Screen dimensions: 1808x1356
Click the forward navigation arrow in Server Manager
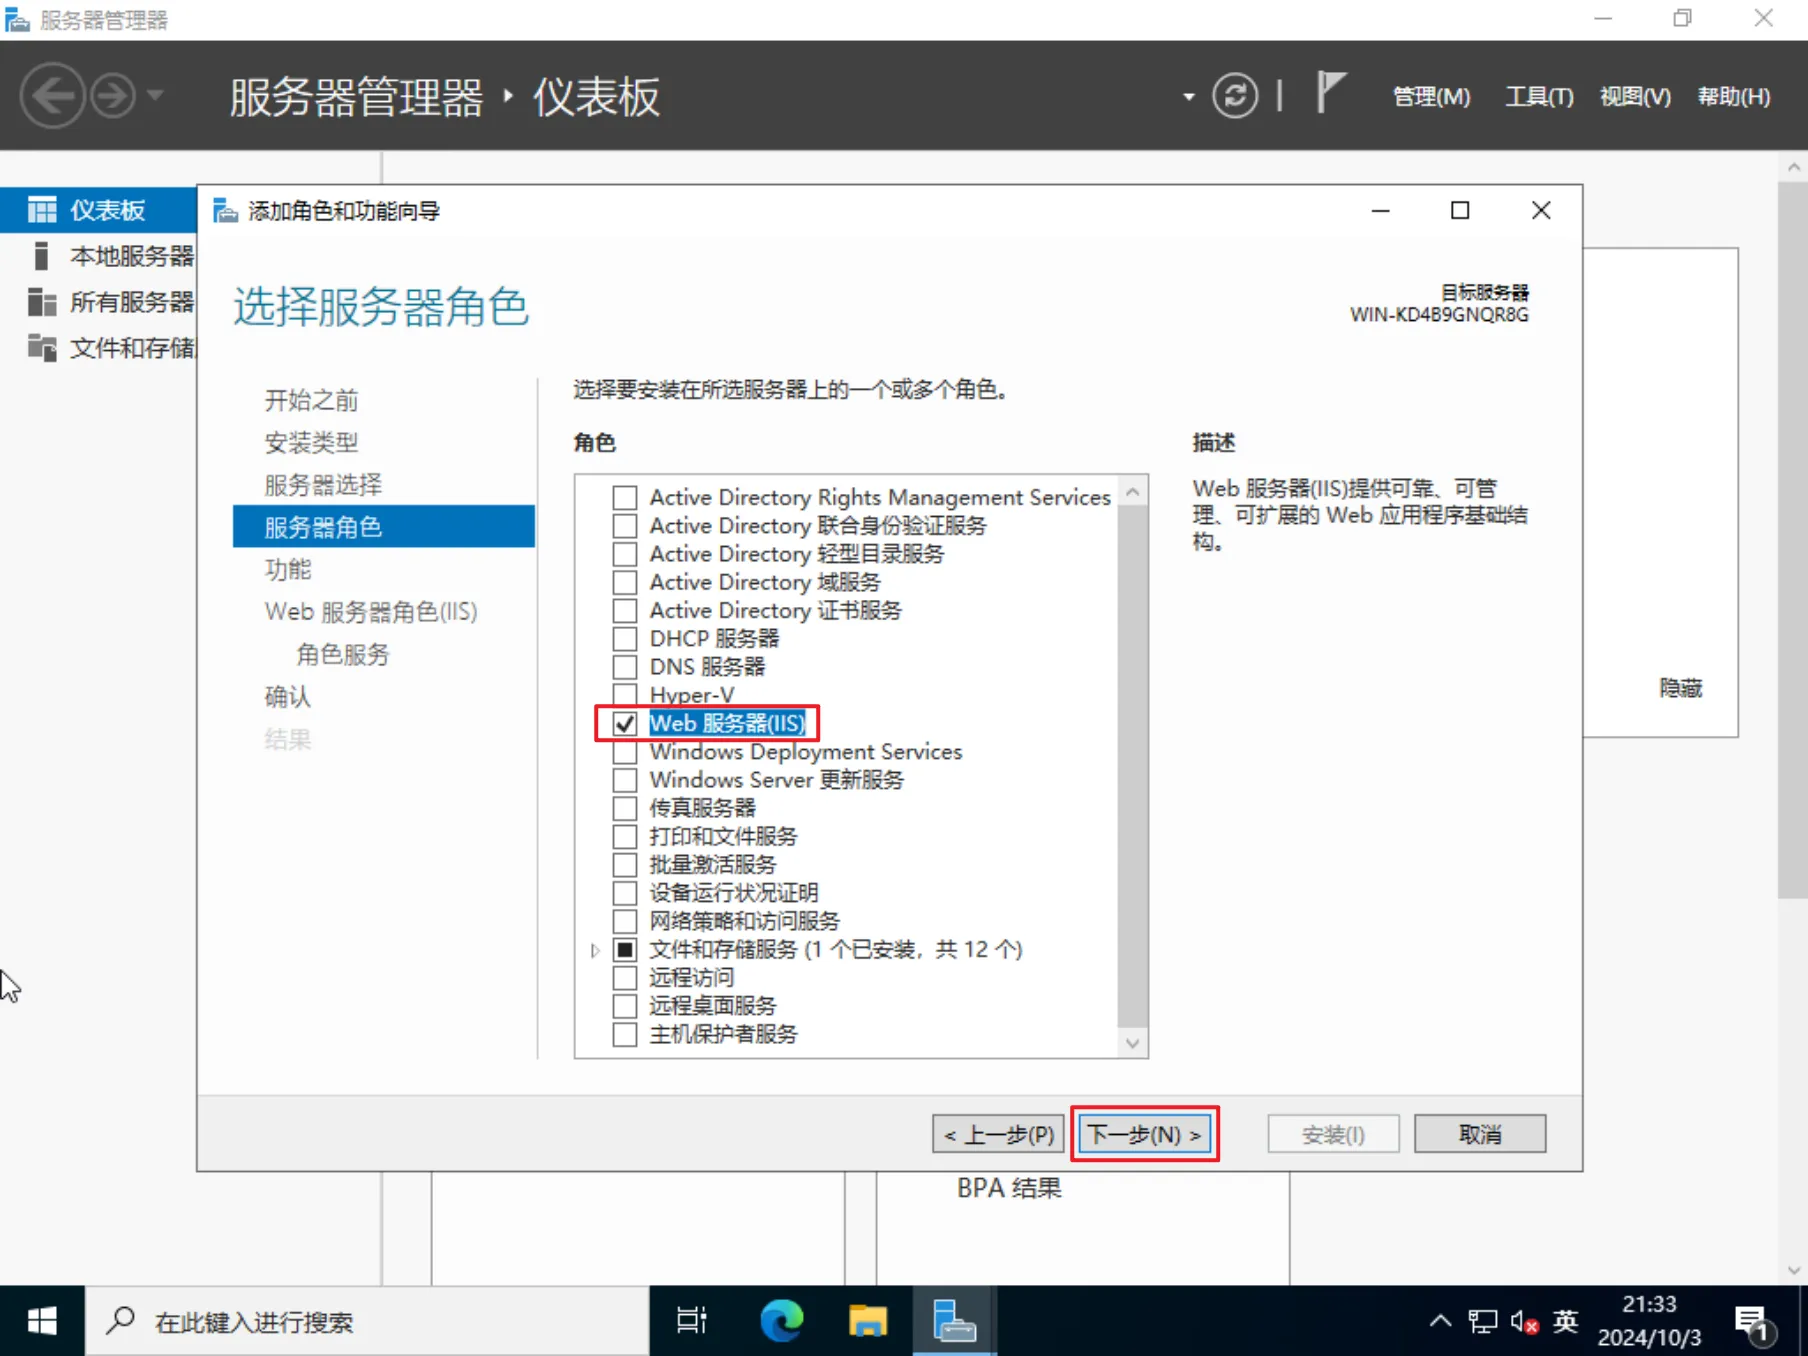click(x=113, y=96)
